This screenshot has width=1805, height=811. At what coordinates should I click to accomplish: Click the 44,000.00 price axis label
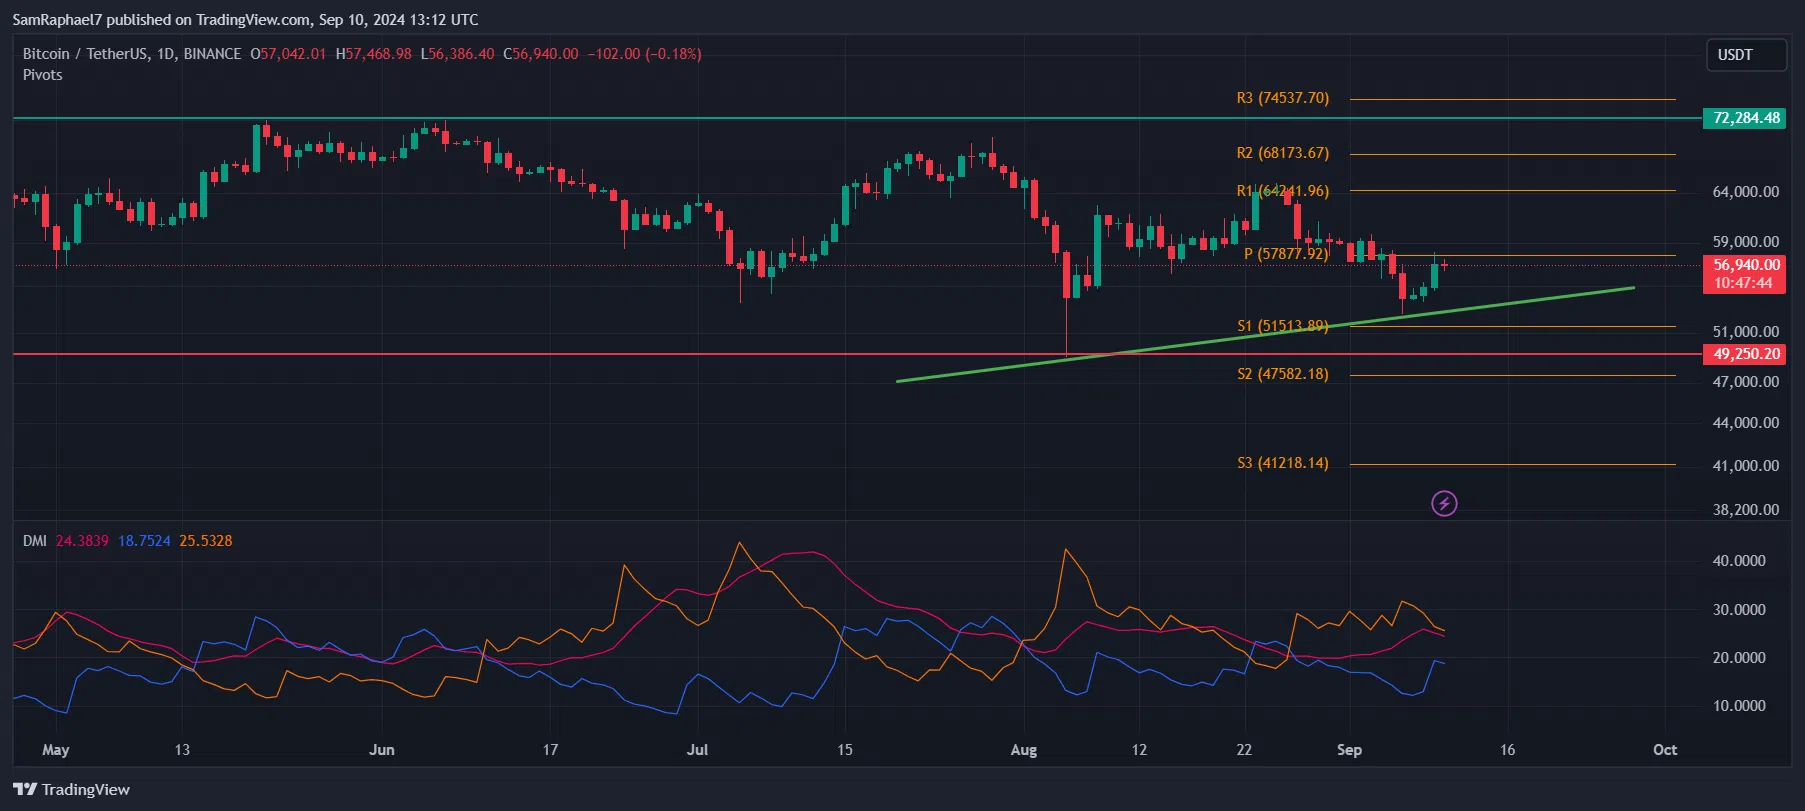click(1746, 423)
